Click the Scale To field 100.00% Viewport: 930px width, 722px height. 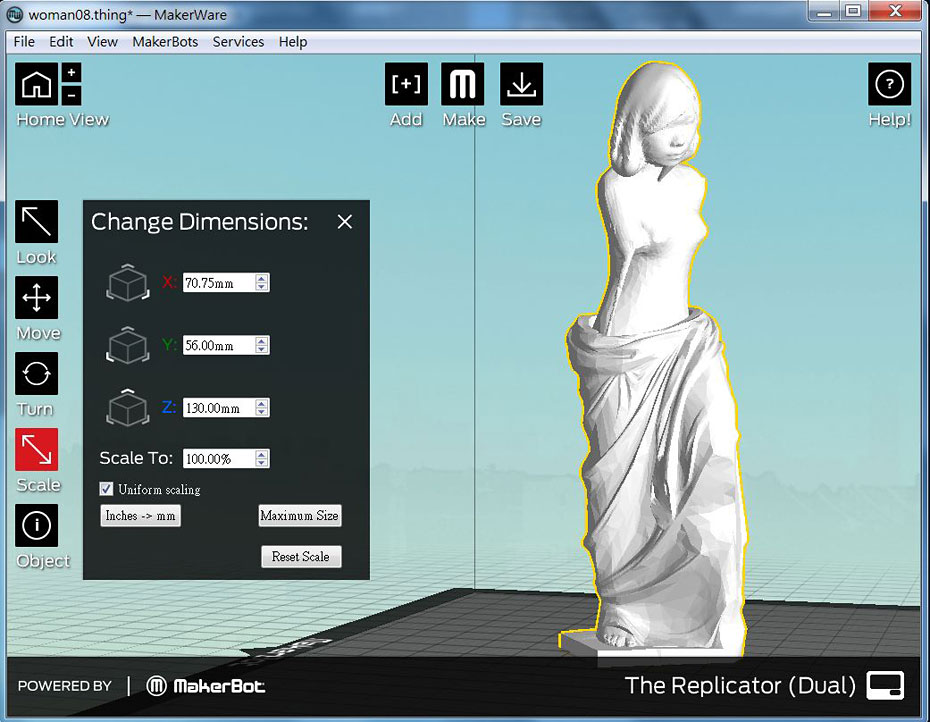(226, 458)
